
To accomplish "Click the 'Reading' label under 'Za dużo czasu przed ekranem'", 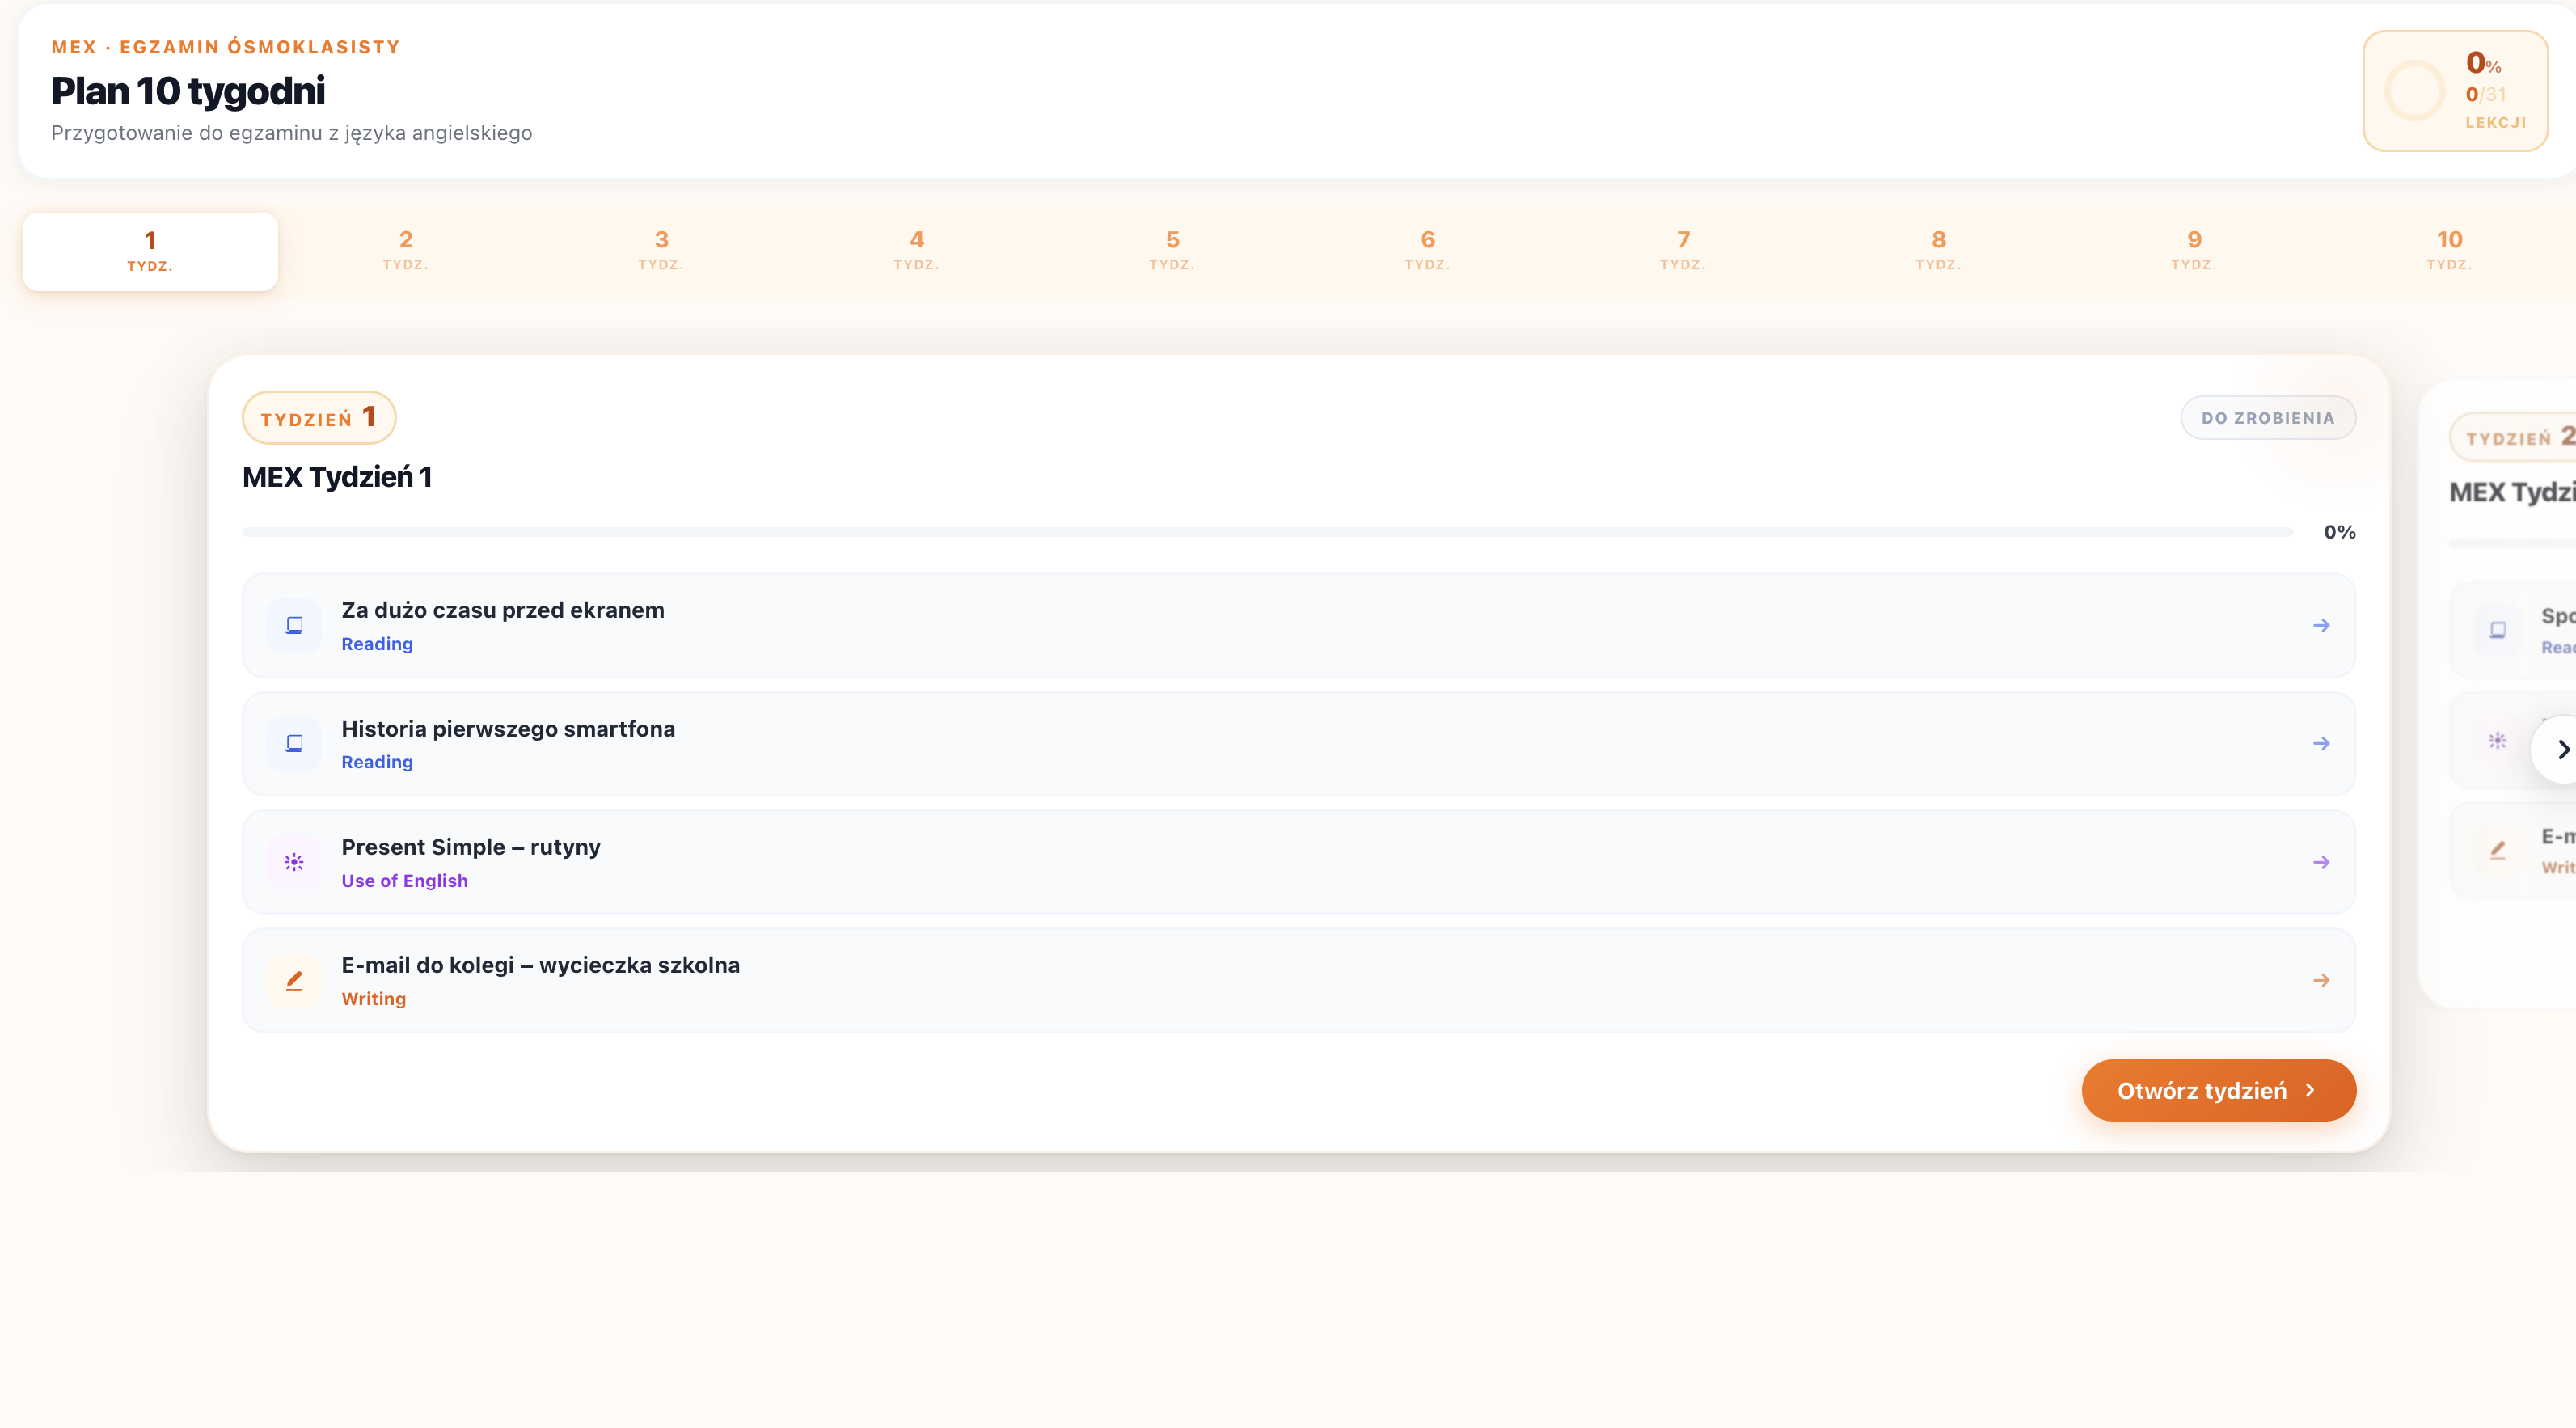I will click(x=377, y=644).
